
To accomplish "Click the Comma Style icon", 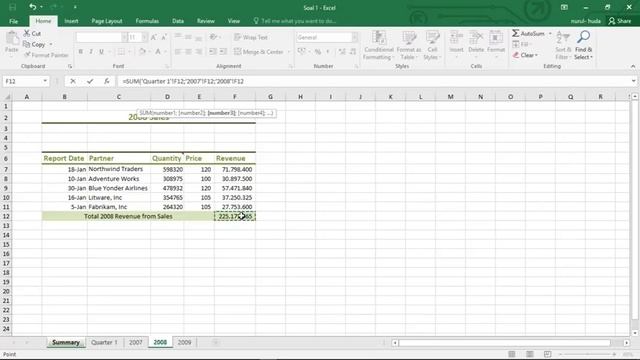I will (x=327, y=52).
